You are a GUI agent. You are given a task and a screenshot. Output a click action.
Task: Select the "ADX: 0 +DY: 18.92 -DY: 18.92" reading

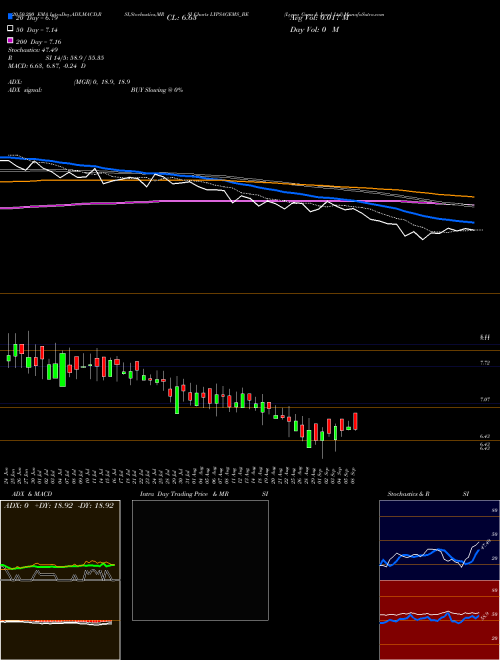pyautogui.click(x=59, y=506)
